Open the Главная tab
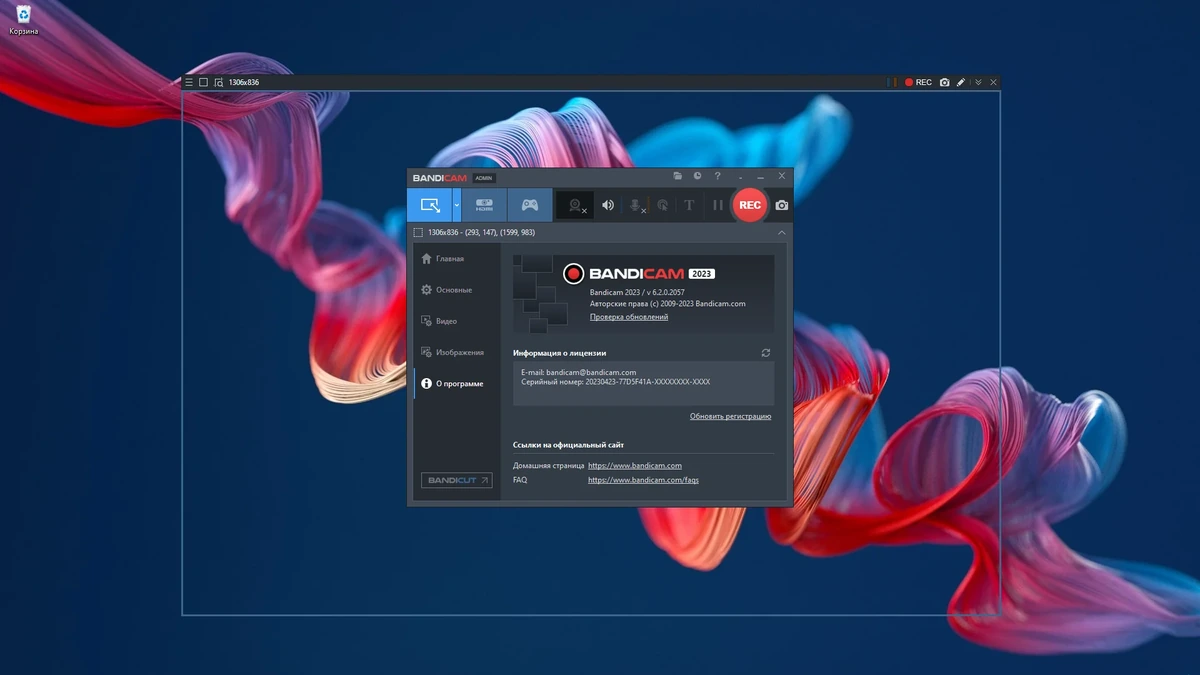The image size is (1200, 675). 457,259
